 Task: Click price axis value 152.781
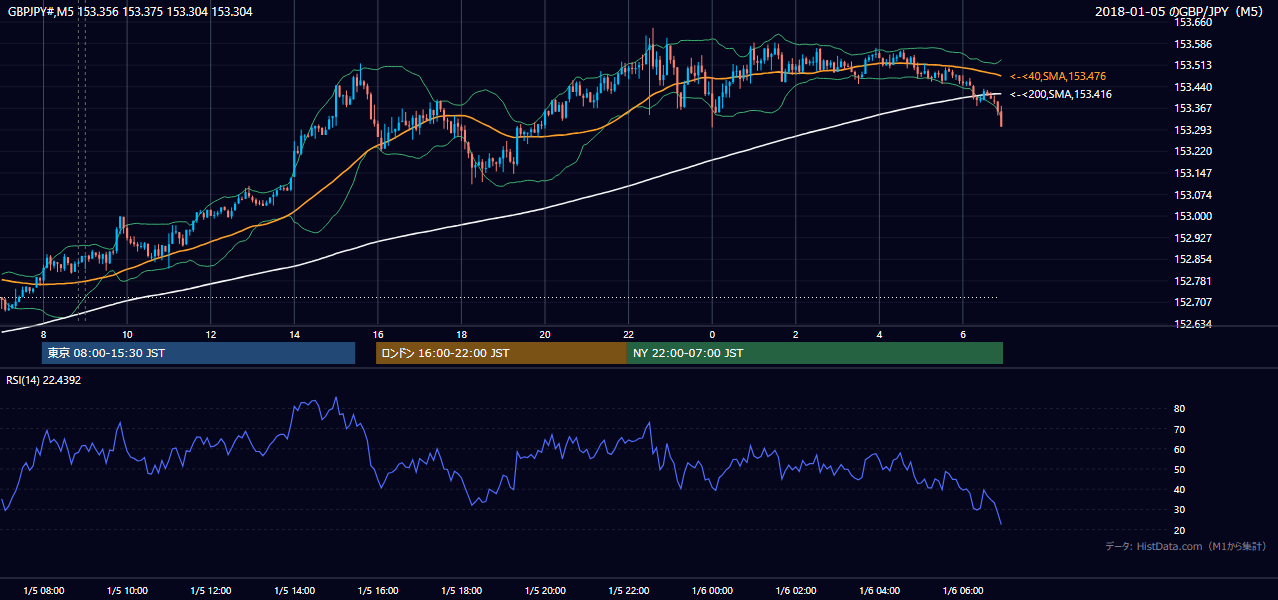point(1193,281)
